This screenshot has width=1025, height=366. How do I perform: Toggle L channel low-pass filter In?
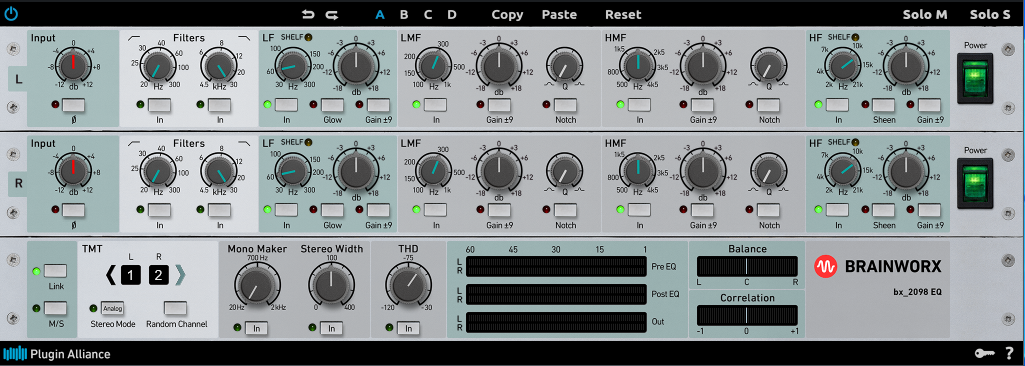[x=220, y=105]
